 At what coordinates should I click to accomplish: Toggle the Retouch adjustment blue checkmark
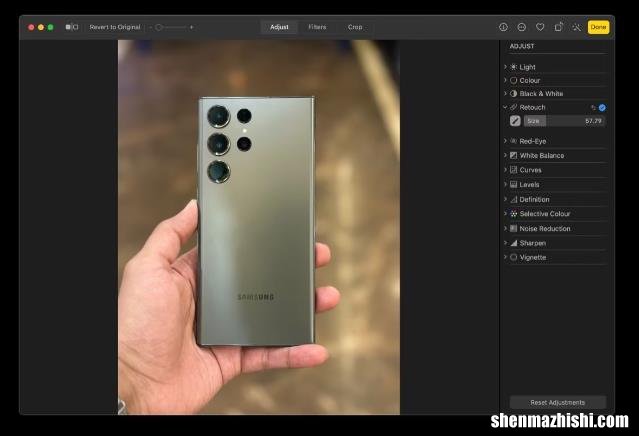click(602, 108)
